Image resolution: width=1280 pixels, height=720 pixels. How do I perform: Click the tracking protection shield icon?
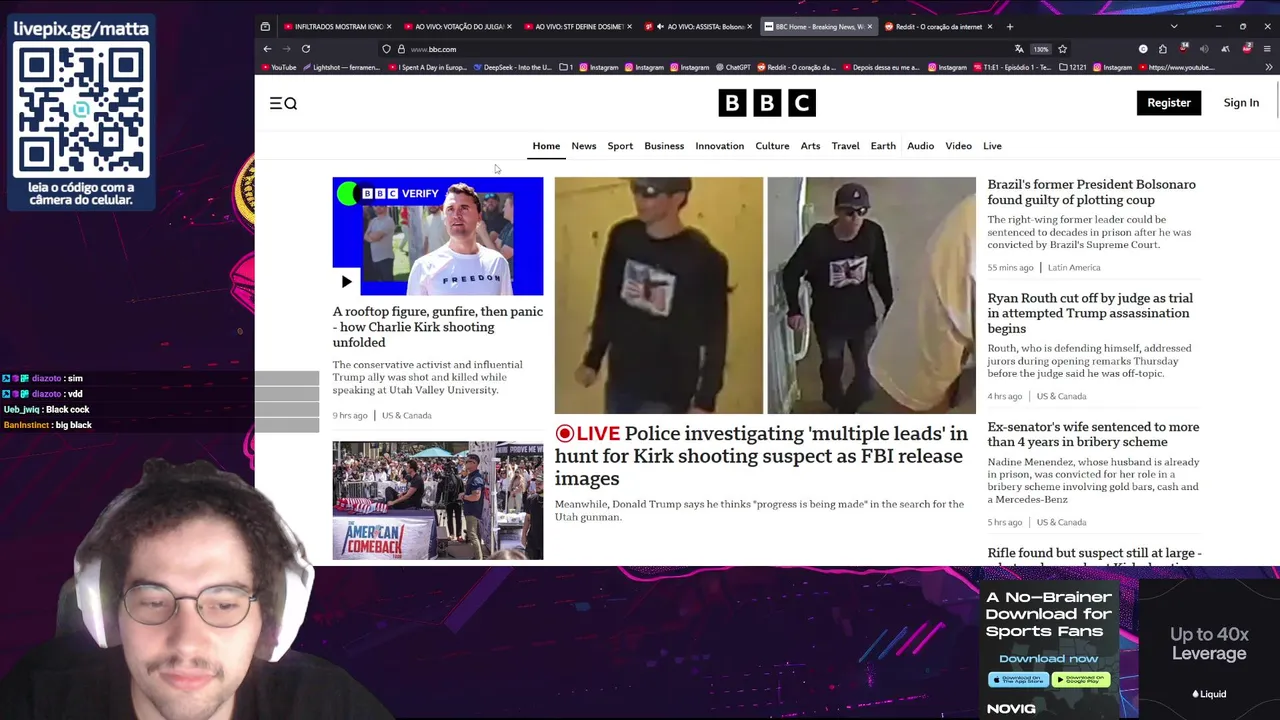[x=386, y=49]
